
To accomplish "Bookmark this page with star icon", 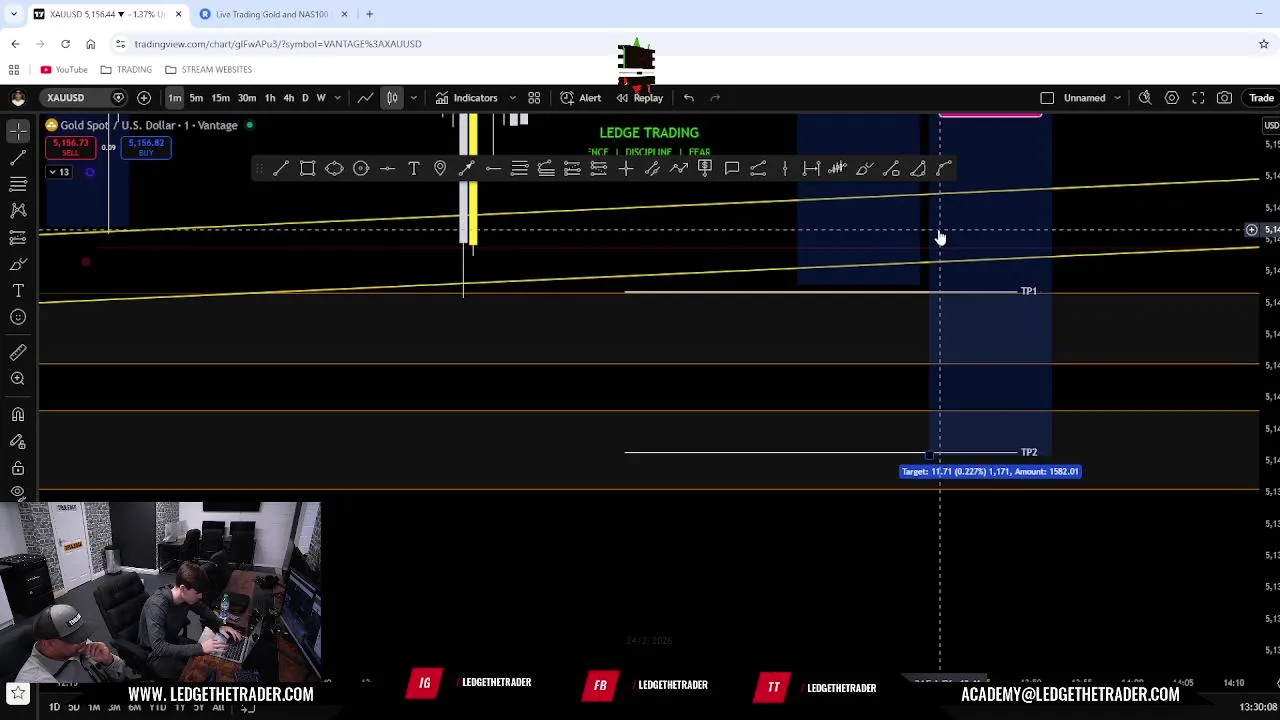I will click(1264, 44).
